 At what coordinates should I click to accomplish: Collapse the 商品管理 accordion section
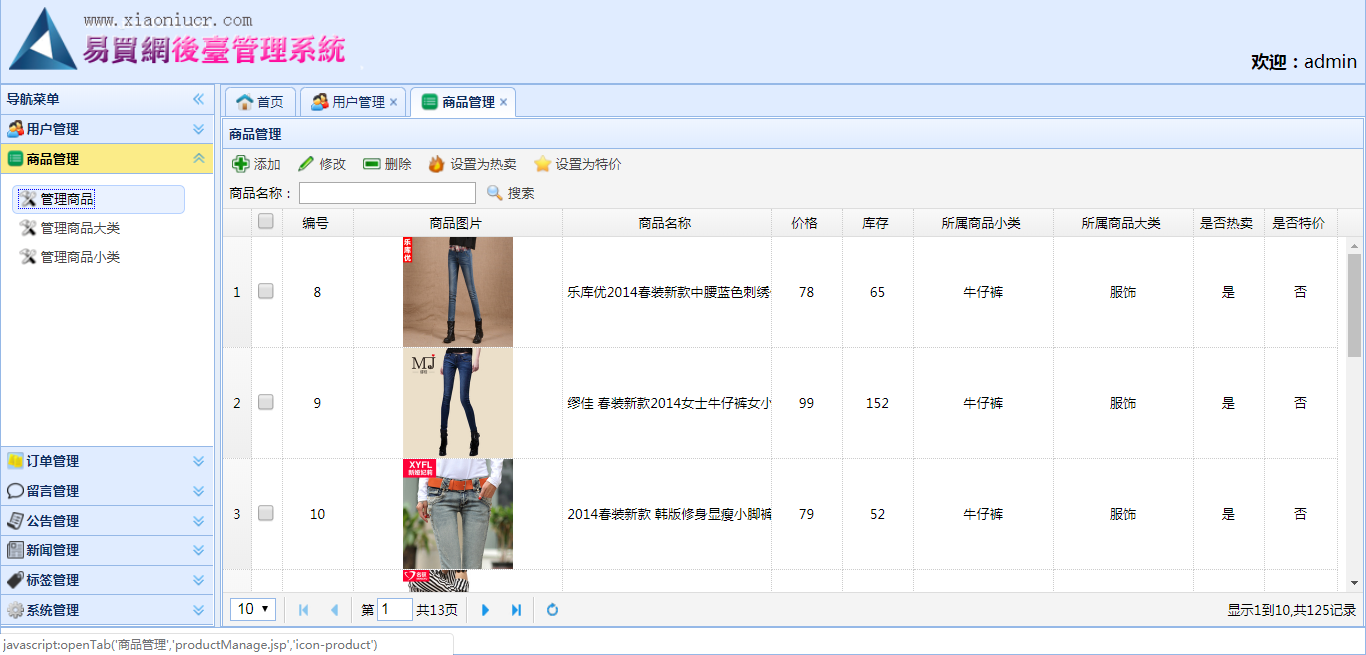198,159
